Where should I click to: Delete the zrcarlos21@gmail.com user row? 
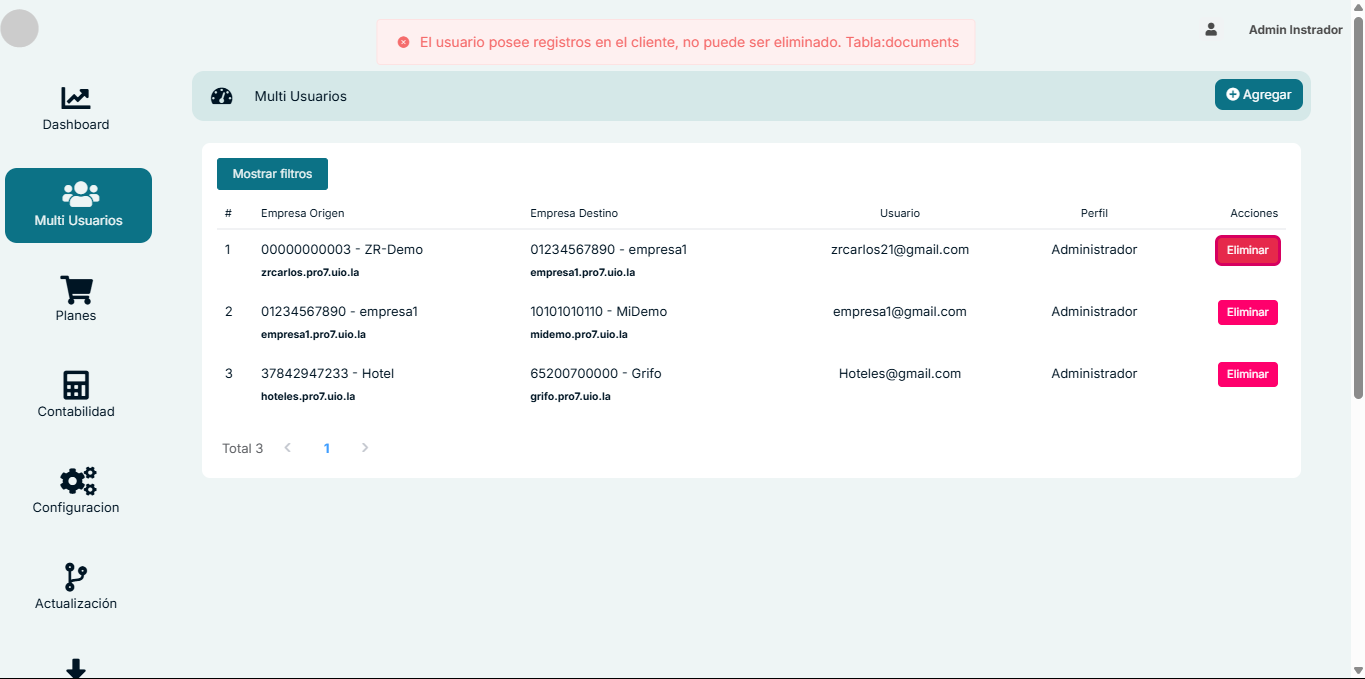click(x=1247, y=250)
